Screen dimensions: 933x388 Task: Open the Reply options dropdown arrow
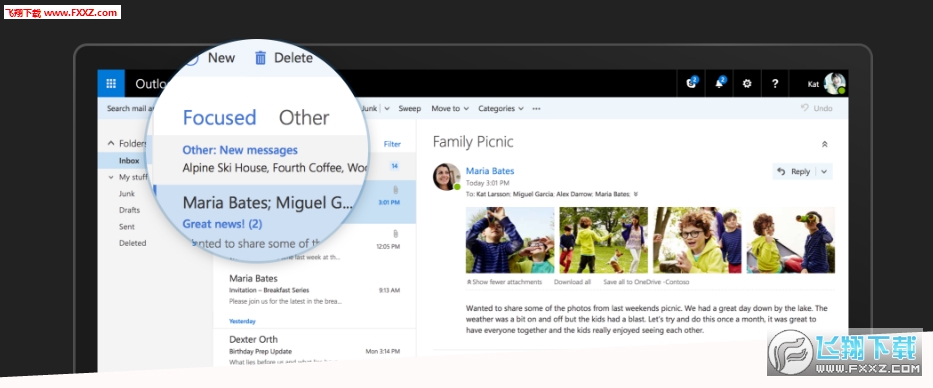point(824,171)
